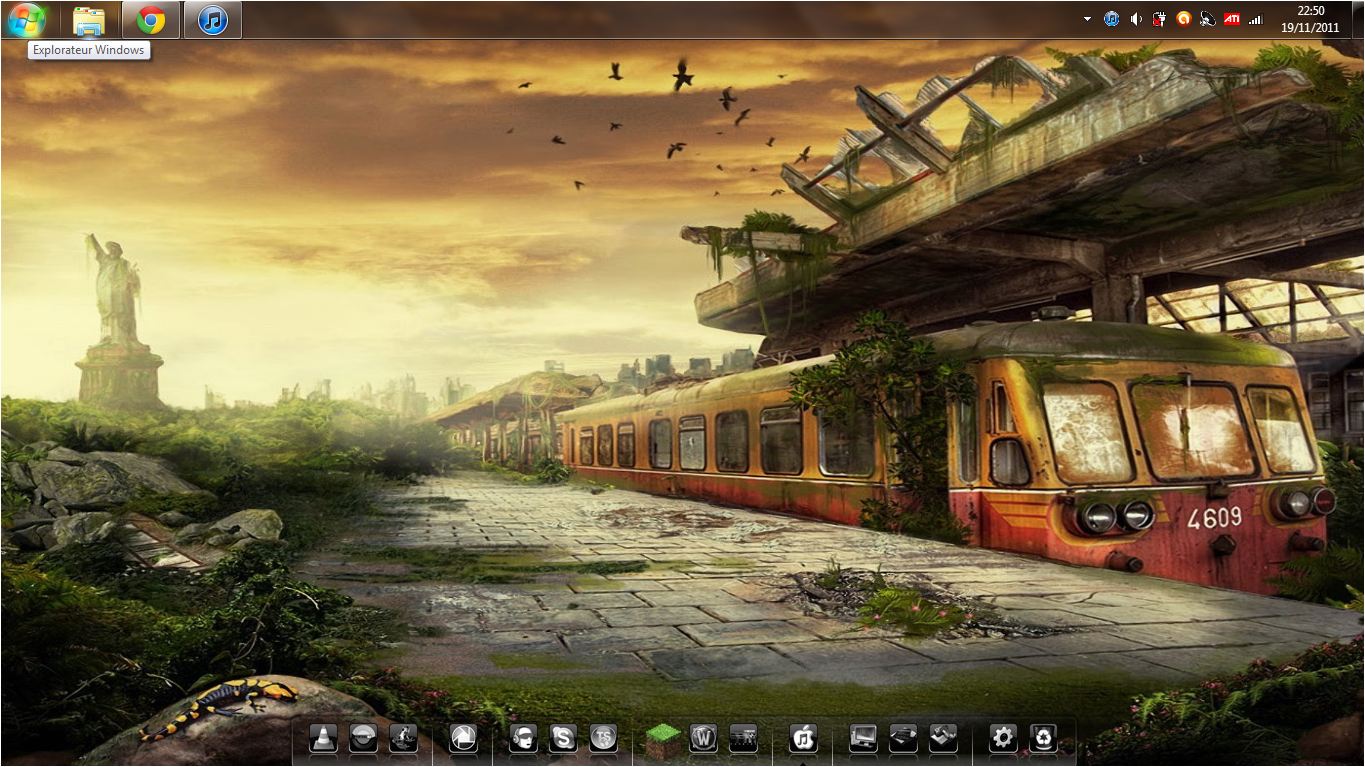Launch TeamSpeak from the dock
Viewport: 1365px width, 767px height.
point(603,738)
